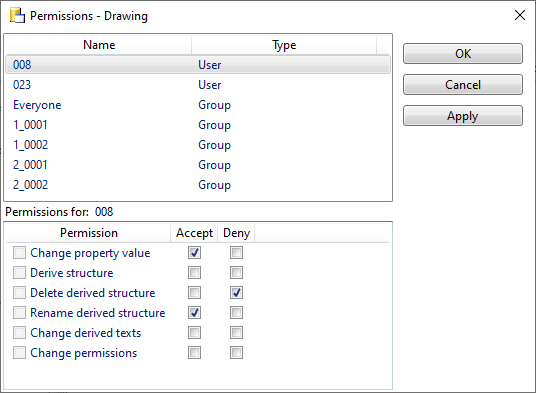Uncheck Accept for Rename derived structure
This screenshot has height=393, width=536.
point(194,313)
